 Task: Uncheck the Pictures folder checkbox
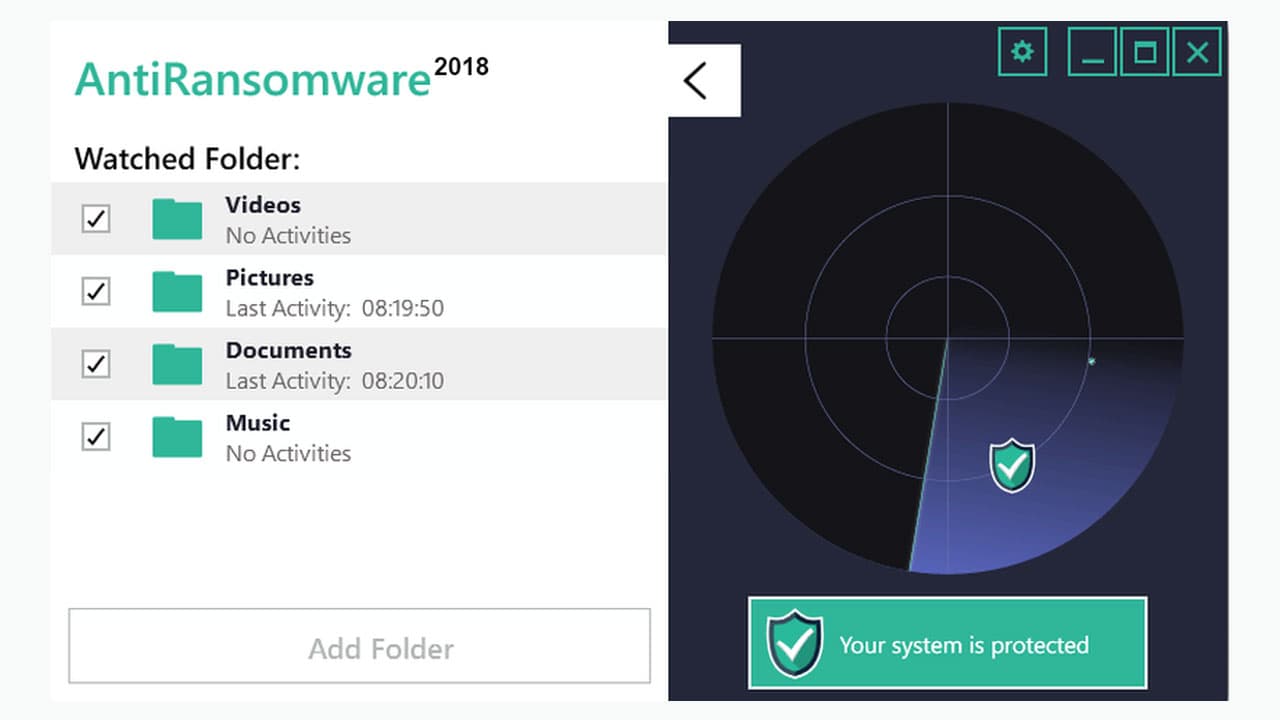click(96, 292)
